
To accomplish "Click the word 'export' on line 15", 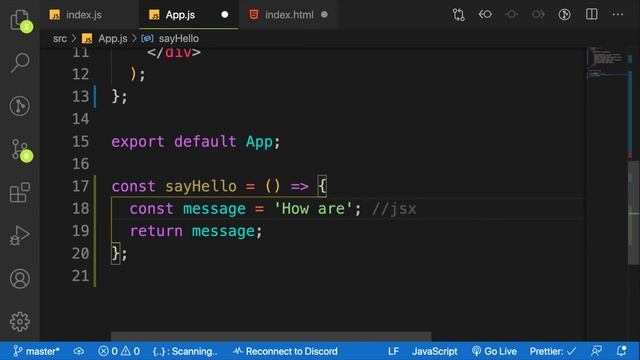I will (x=138, y=142).
